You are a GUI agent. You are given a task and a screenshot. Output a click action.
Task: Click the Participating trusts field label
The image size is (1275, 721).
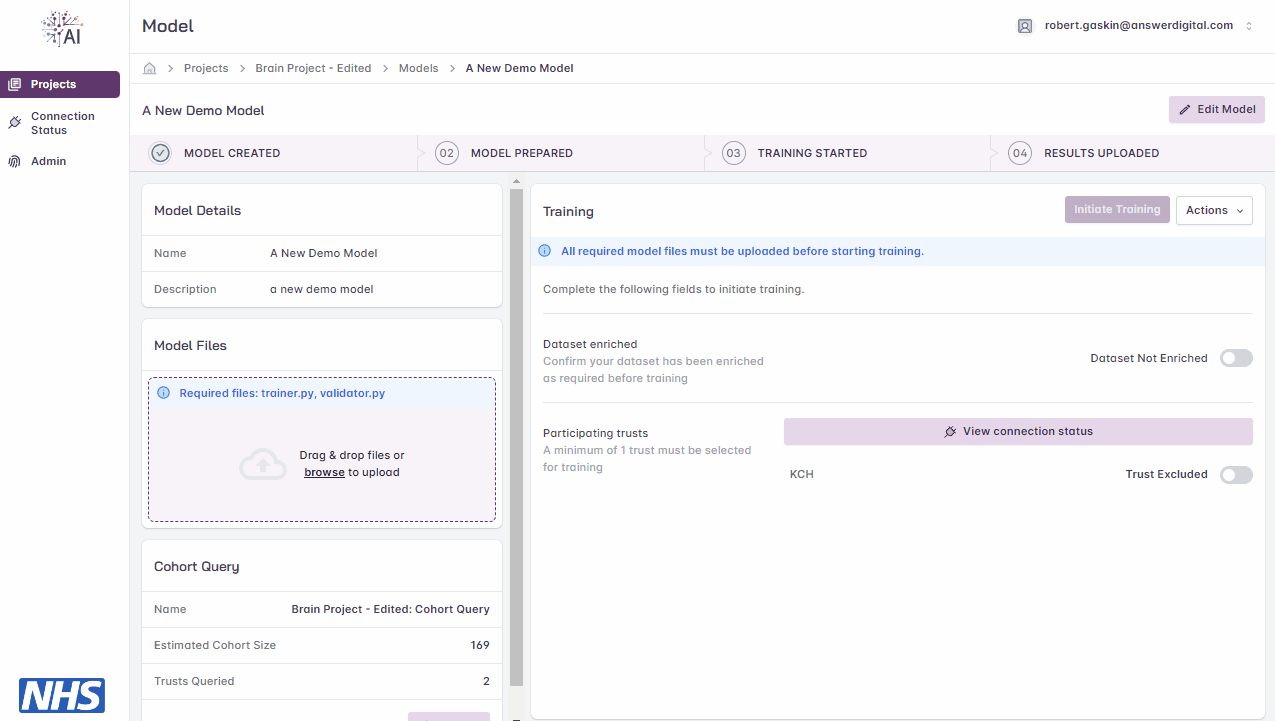[x=596, y=433]
